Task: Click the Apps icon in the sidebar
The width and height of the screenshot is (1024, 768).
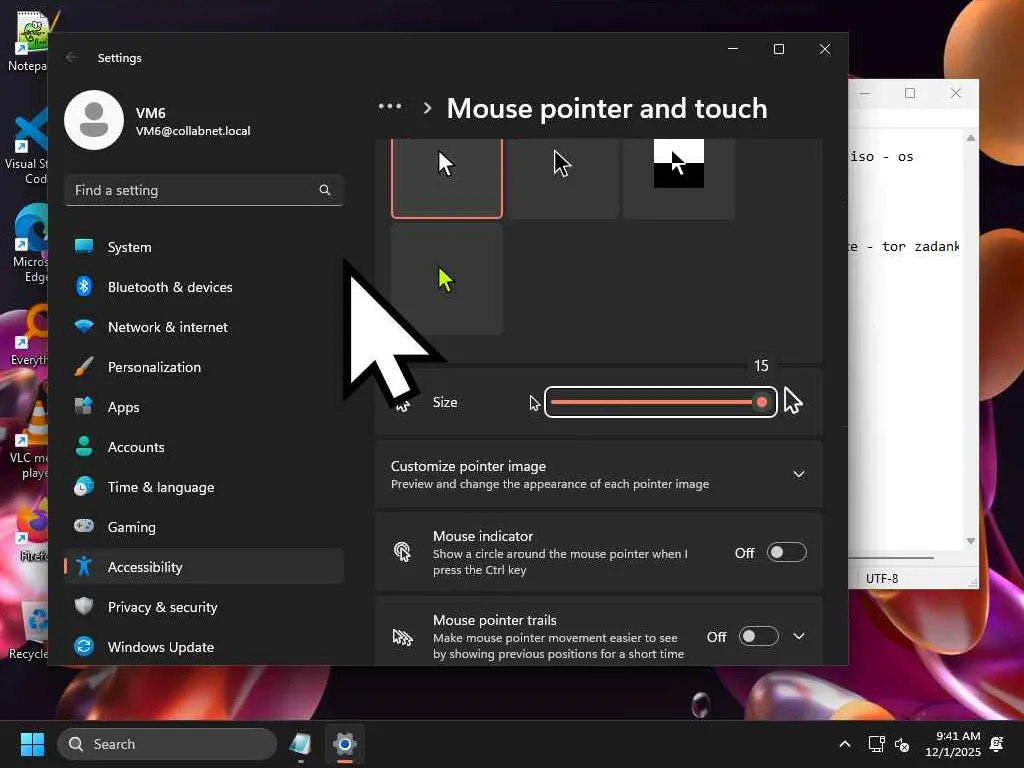Action: pyautogui.click(x=84, y=406)
